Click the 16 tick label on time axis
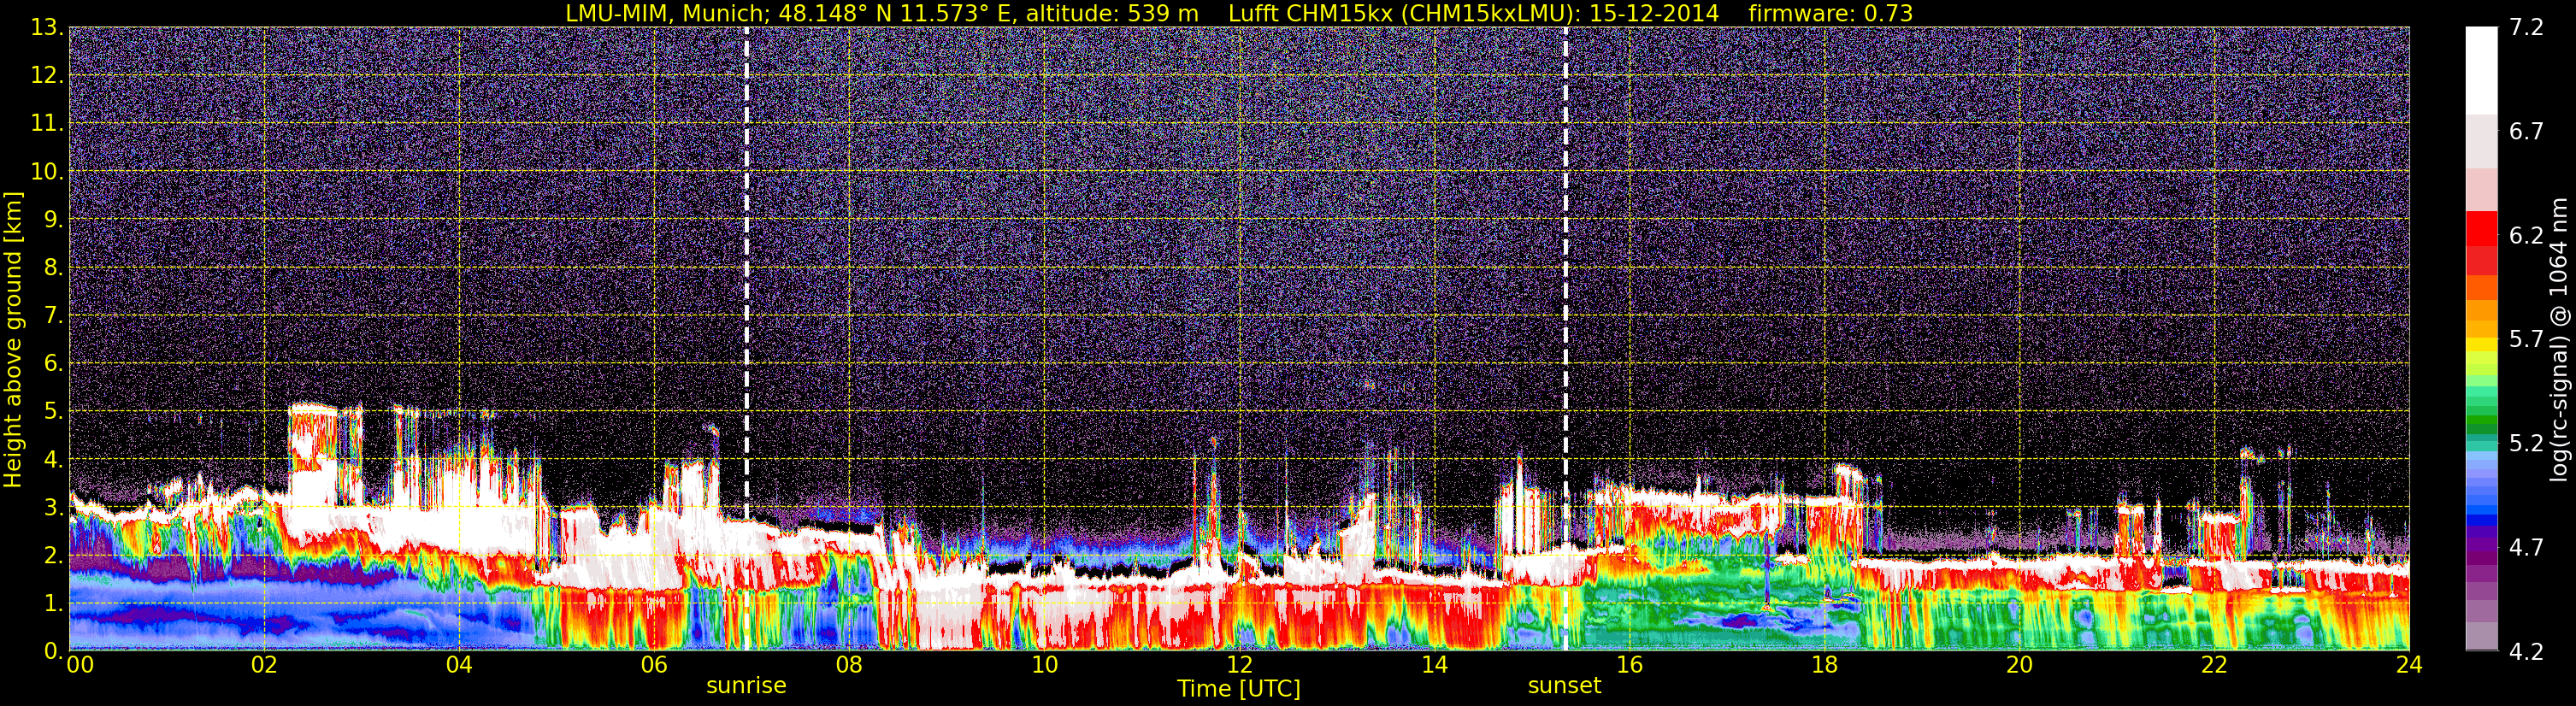The image size is (2576, 706). 1629,666
